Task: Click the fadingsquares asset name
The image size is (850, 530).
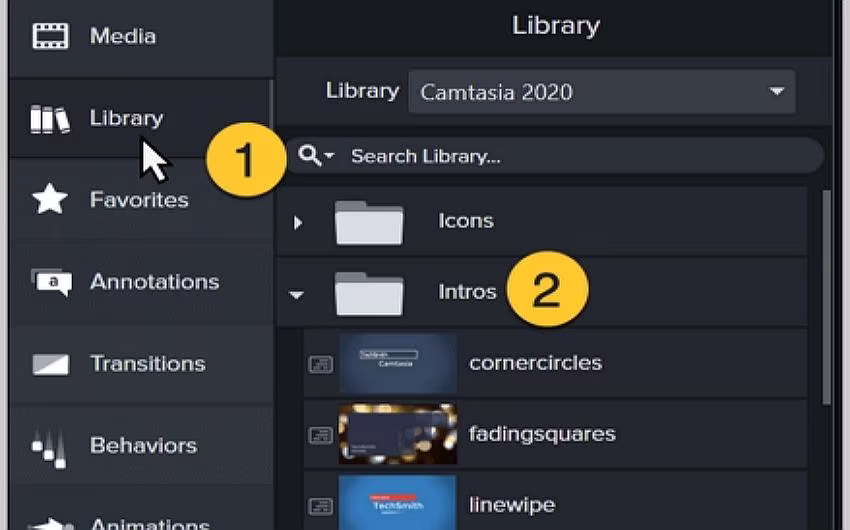Action: click(x=542, y=435)
